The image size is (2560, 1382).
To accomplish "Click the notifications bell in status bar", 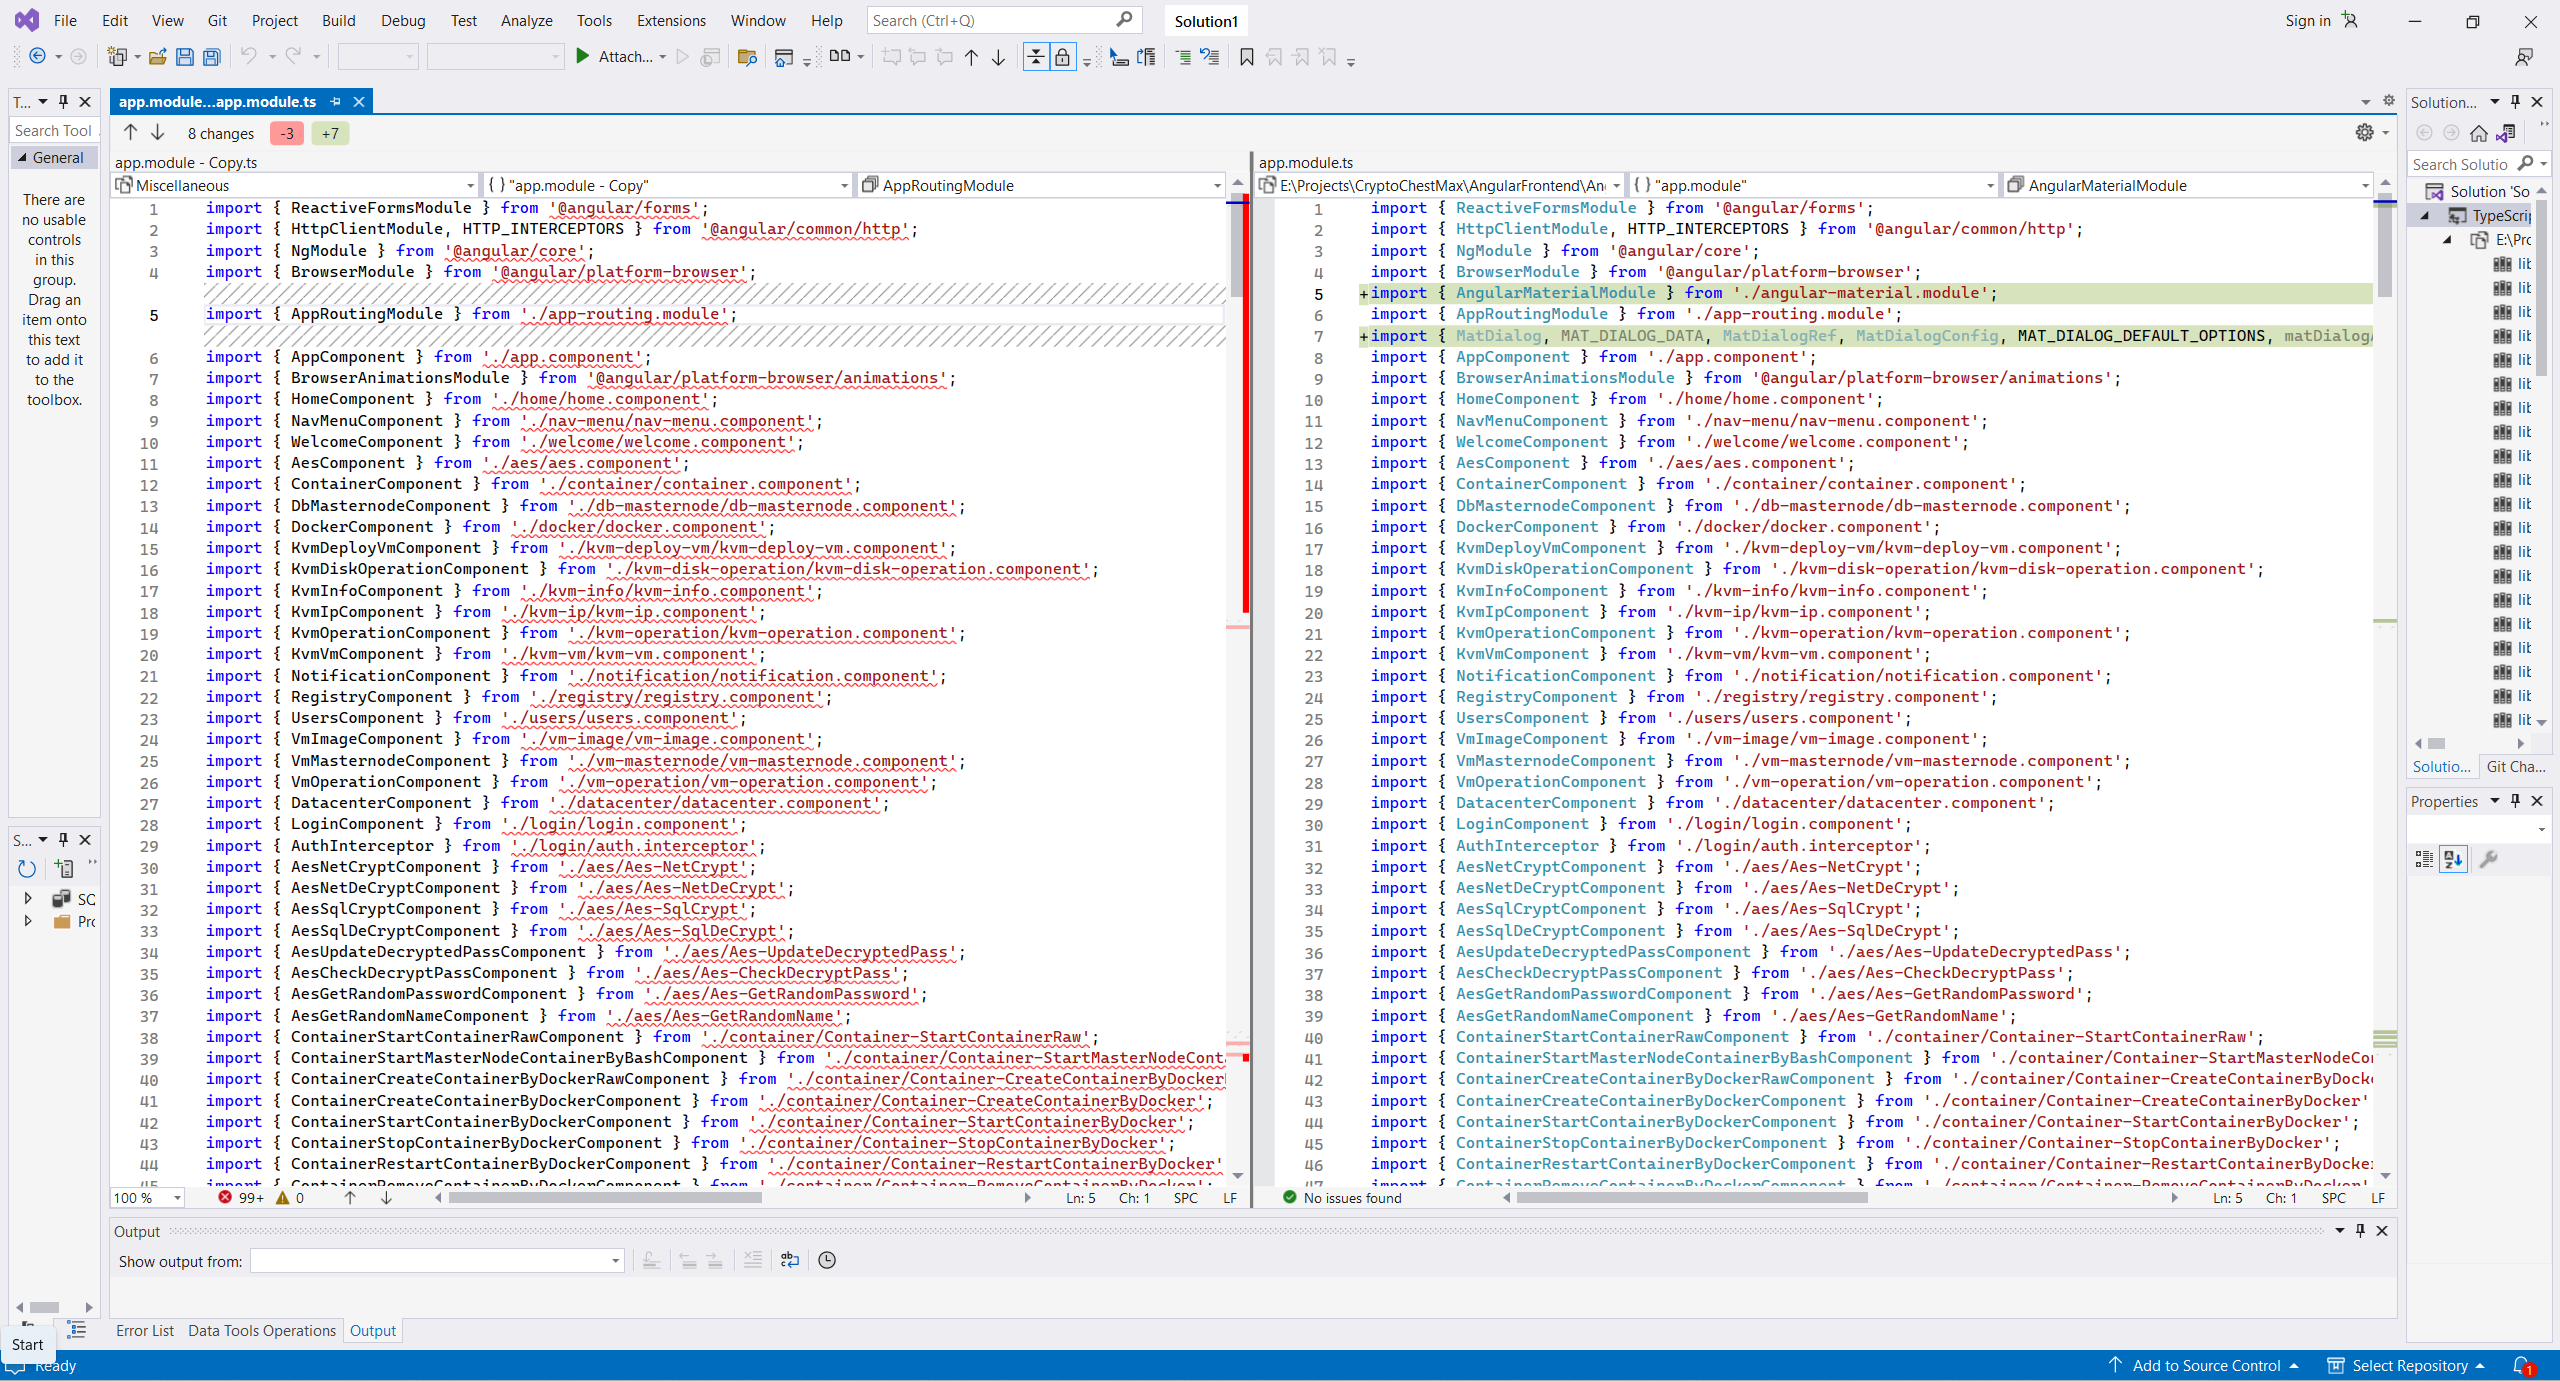I will tap(2522, 1365).
